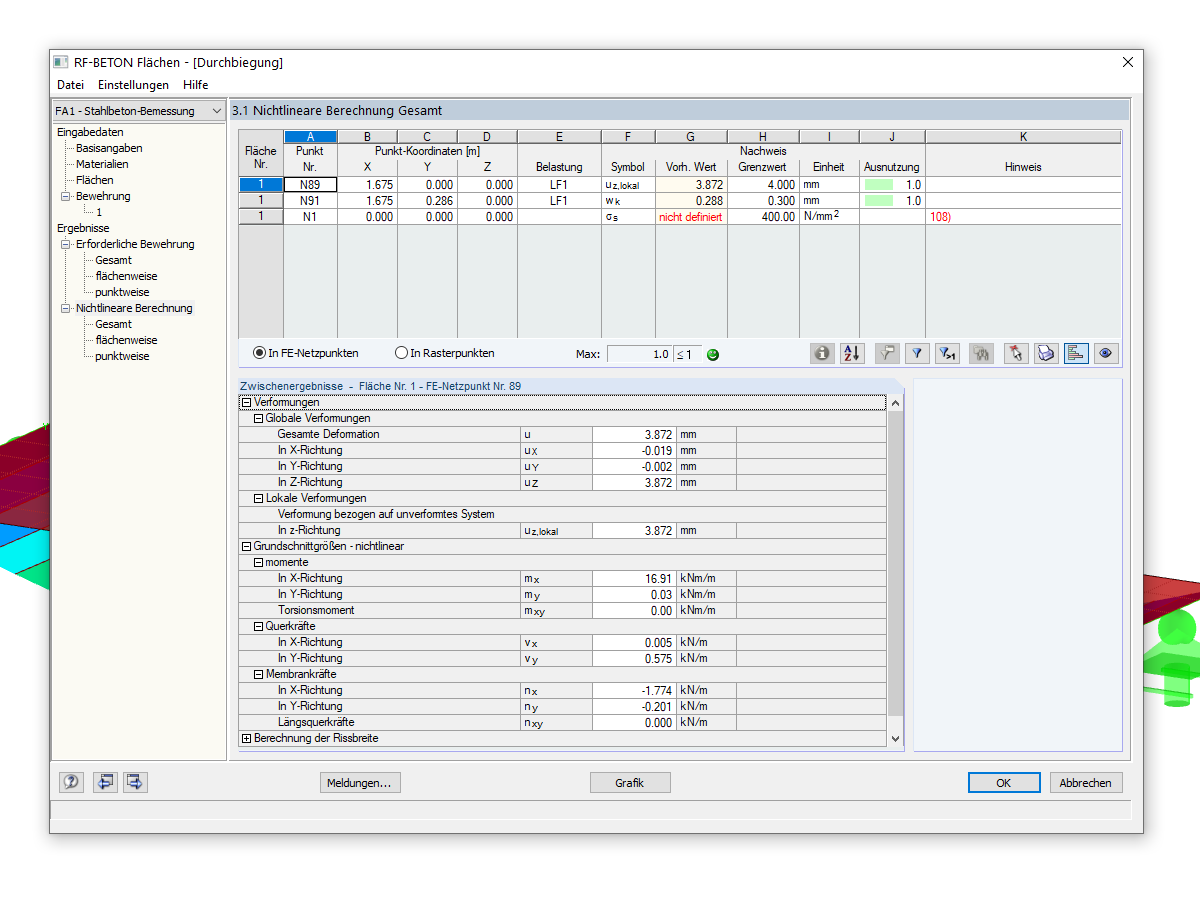Go to next table with right arrow icon
The height and width of the screenshot is (900, 1200).
135,782
